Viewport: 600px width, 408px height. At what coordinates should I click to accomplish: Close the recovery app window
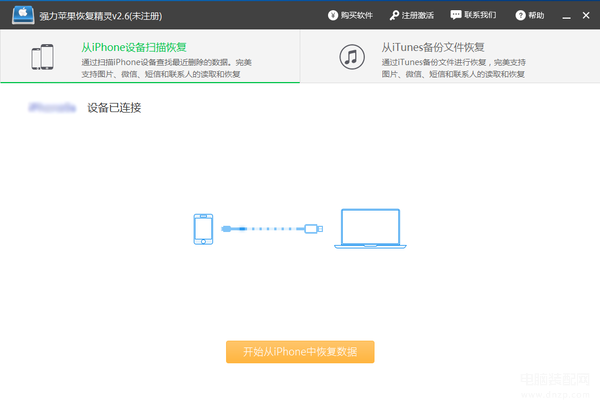586,15
